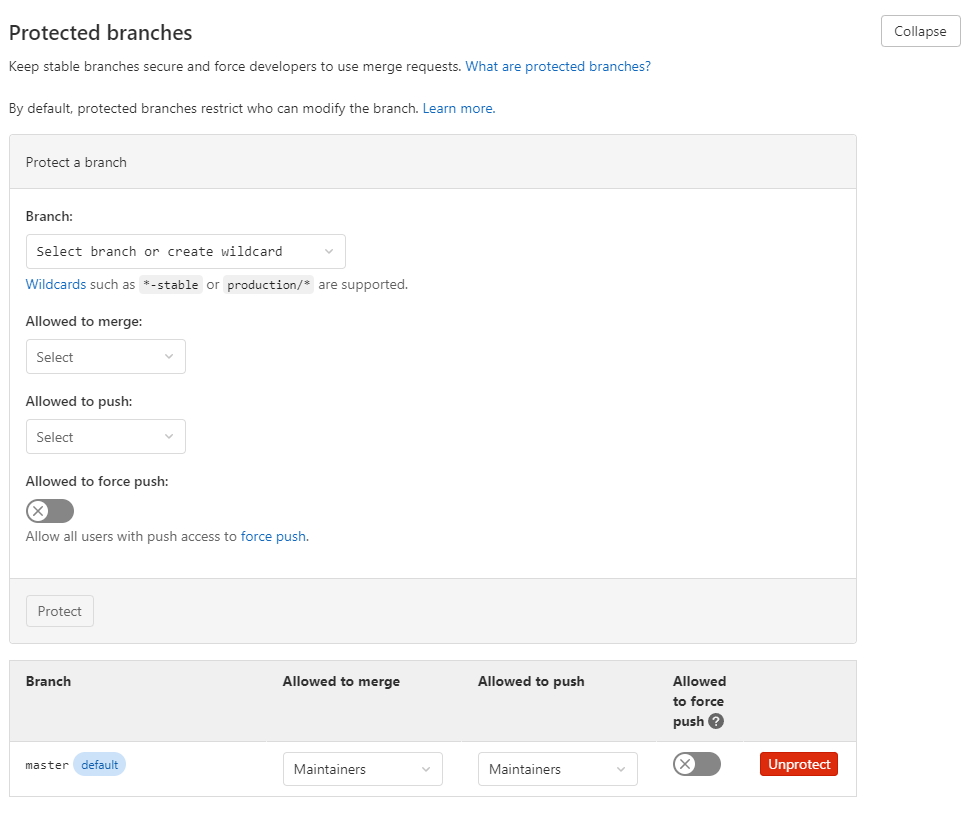Open the "Select branch or create wildcard" dropdown
The image size is (976, 822).
click(185, 251)
